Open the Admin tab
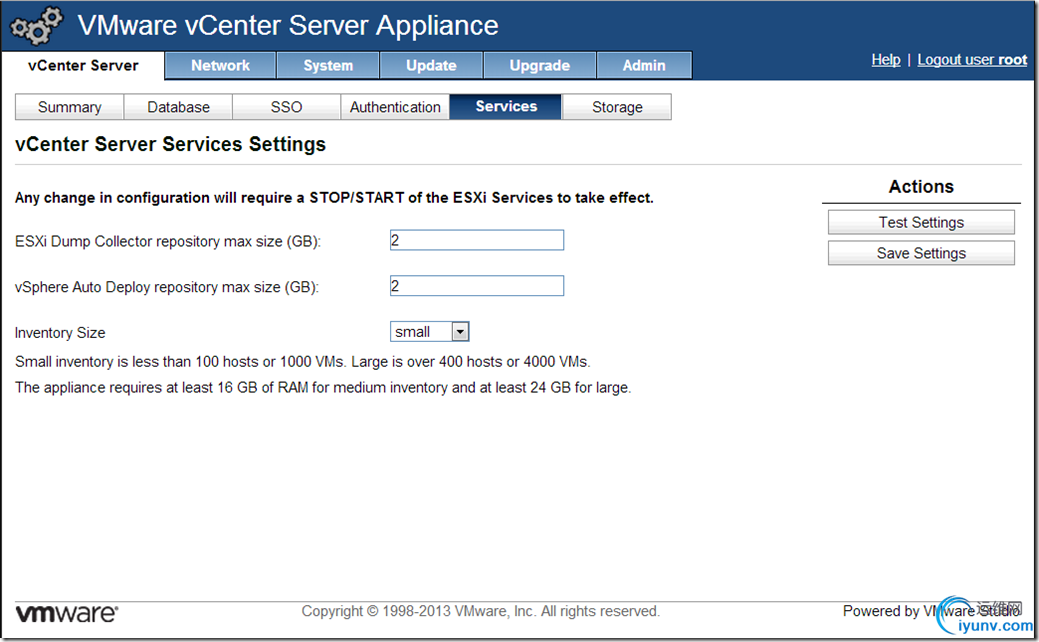Image resolution: width=1039 pixels, height=642 pixels. (644, 66)
